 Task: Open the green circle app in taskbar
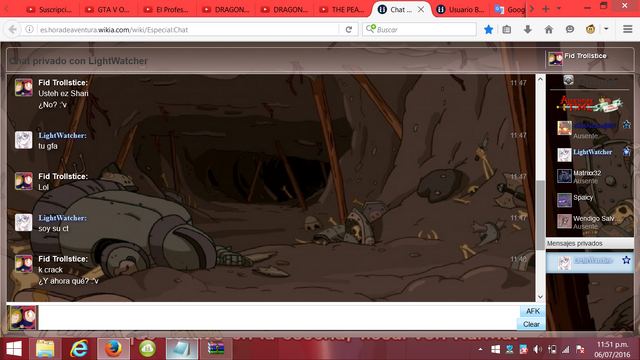[147, 349]
